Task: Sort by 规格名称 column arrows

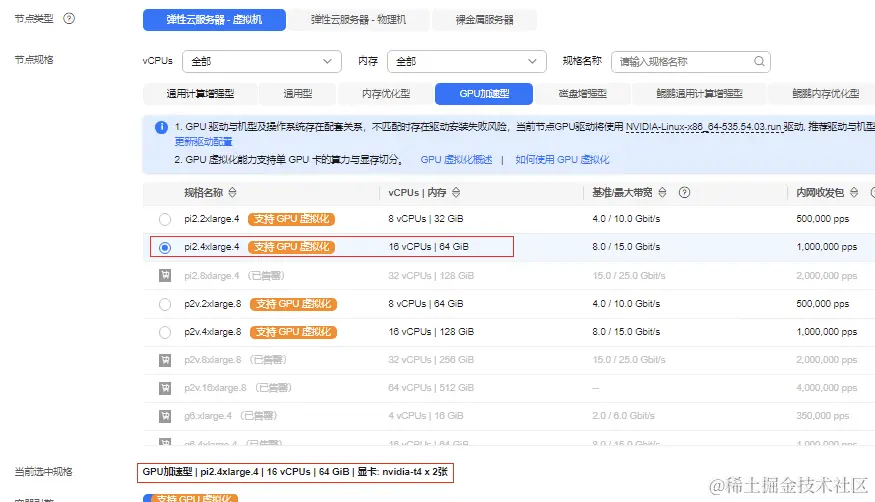Action: (x=232, y=192)
